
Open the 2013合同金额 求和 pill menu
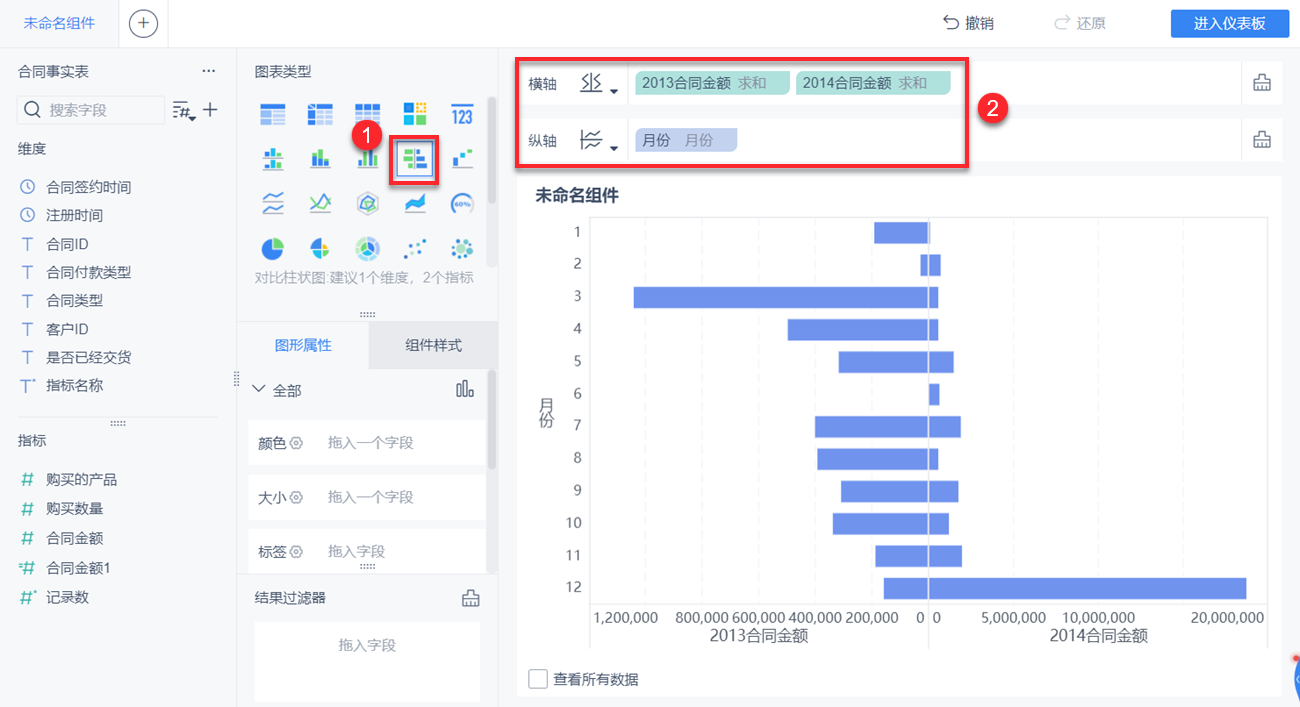[712, 83]
